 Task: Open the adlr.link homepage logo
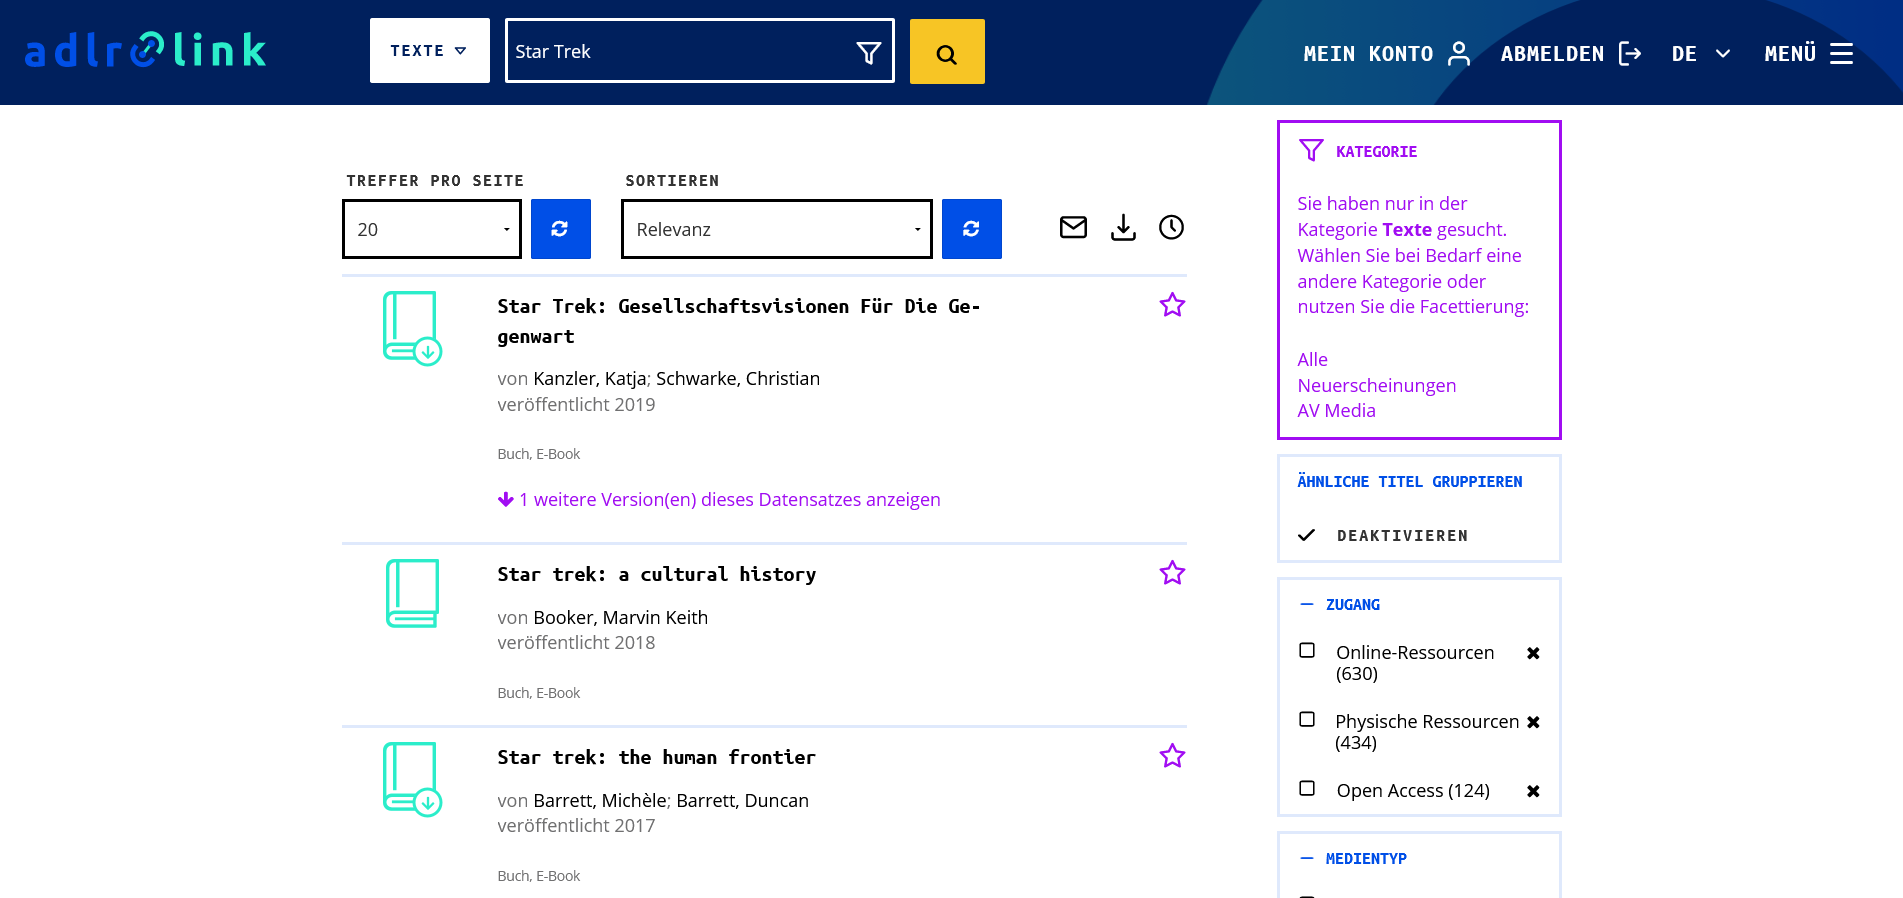146,50
